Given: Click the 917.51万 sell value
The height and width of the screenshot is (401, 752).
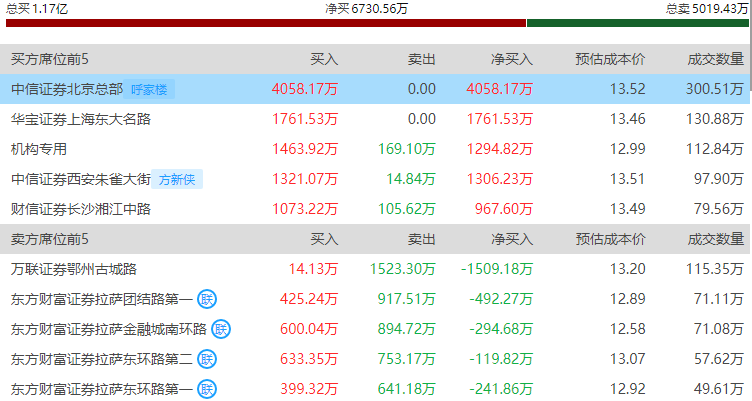Looking at the screenshot, I should [407, 299].
